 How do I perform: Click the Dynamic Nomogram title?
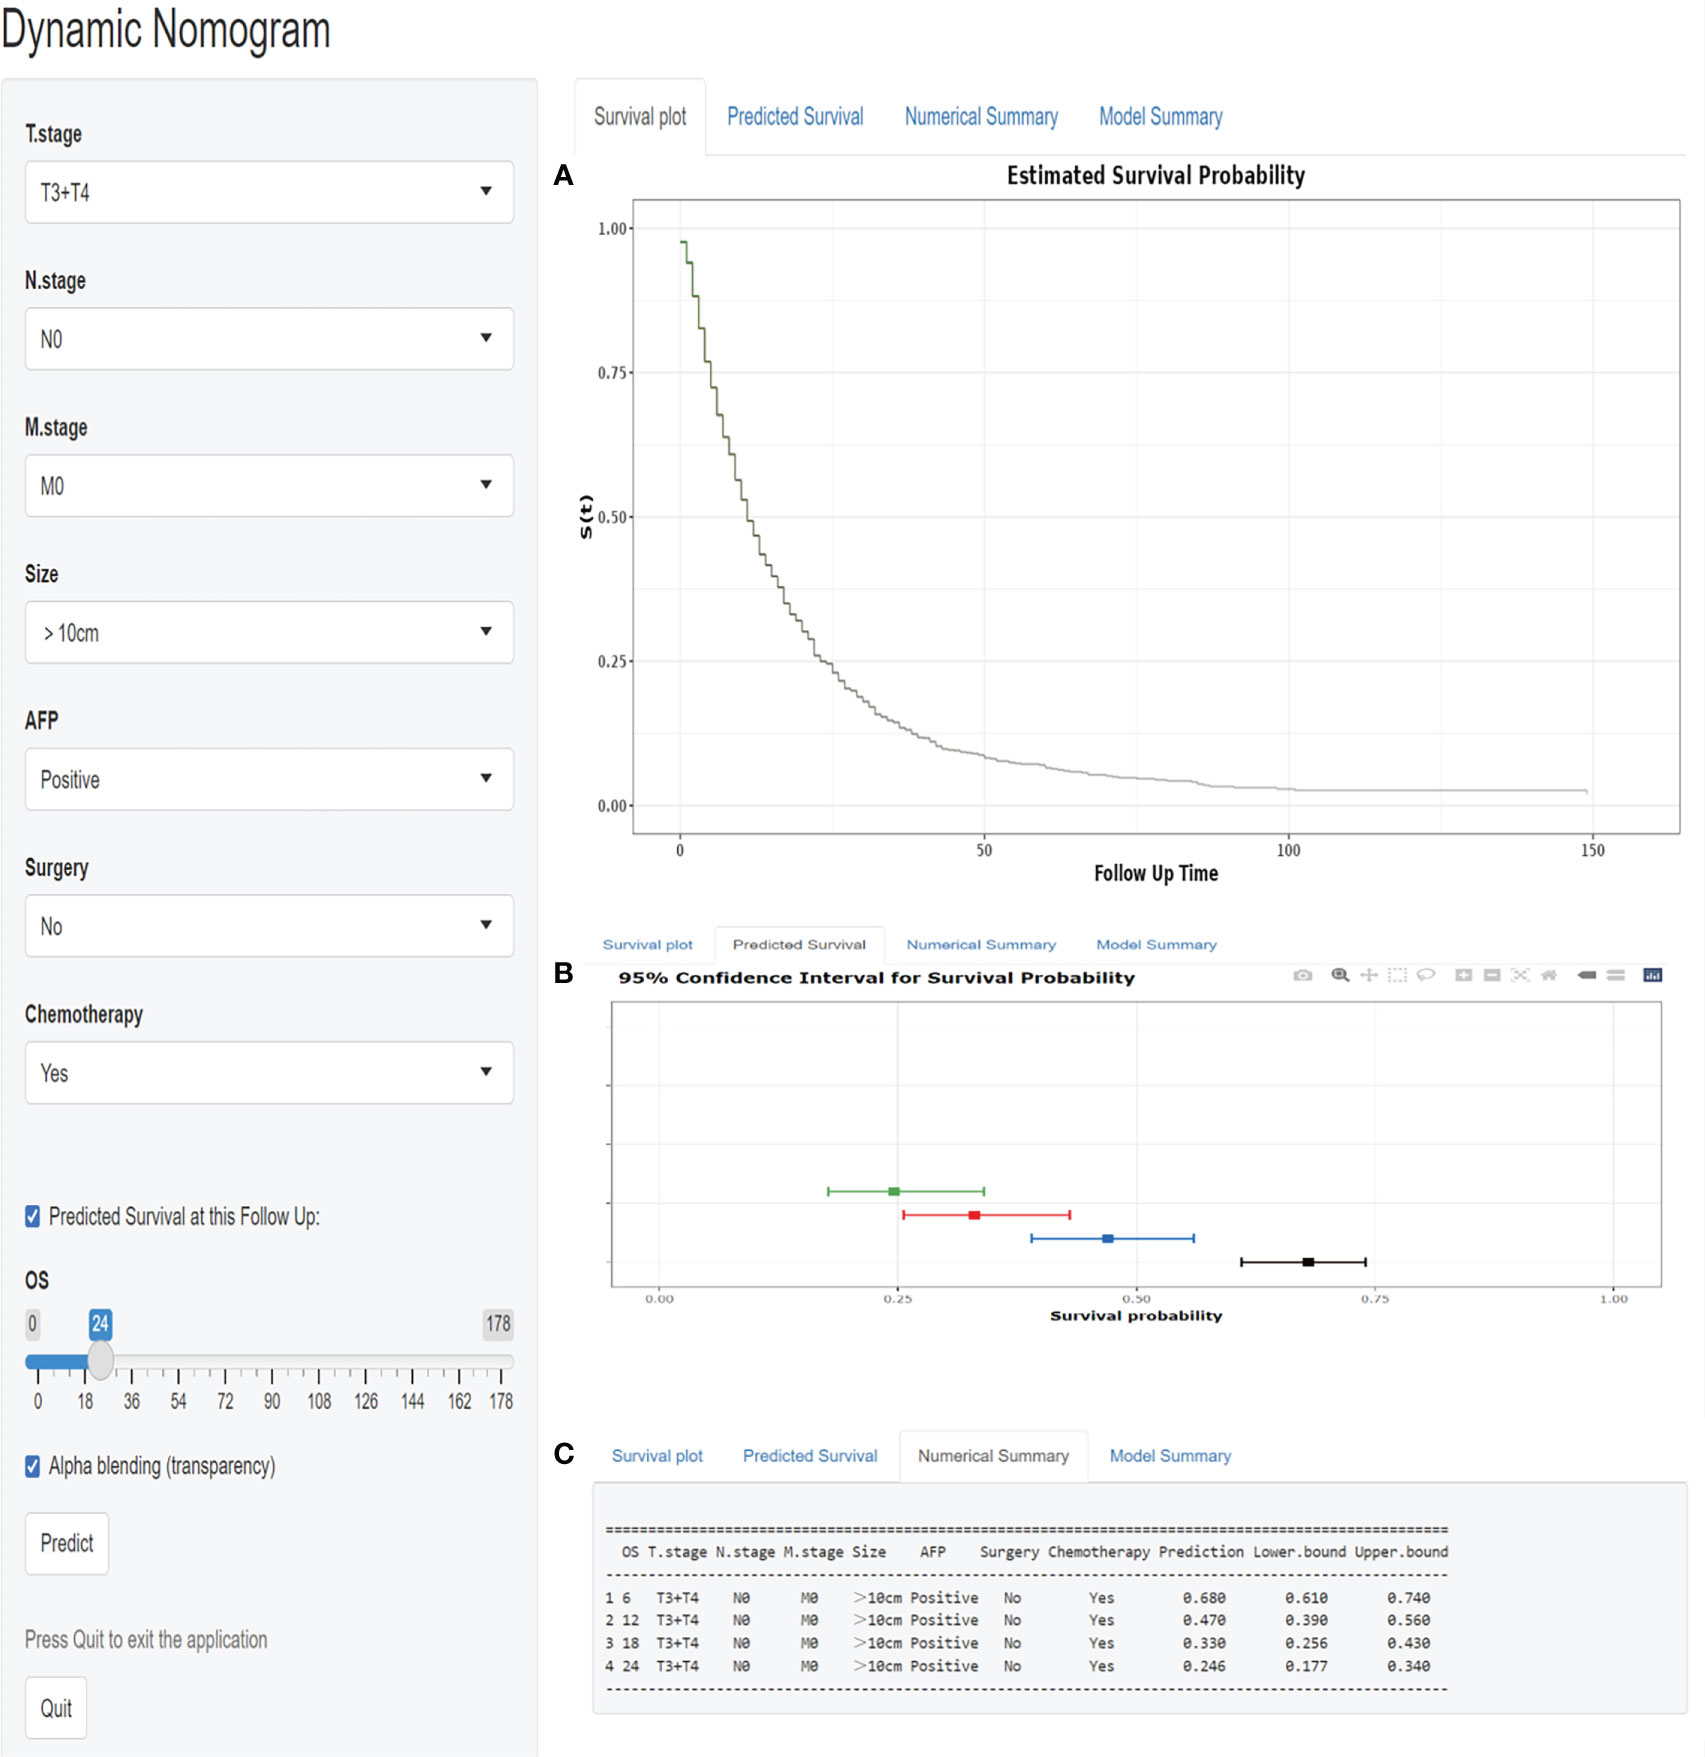(x=166, y=30)
